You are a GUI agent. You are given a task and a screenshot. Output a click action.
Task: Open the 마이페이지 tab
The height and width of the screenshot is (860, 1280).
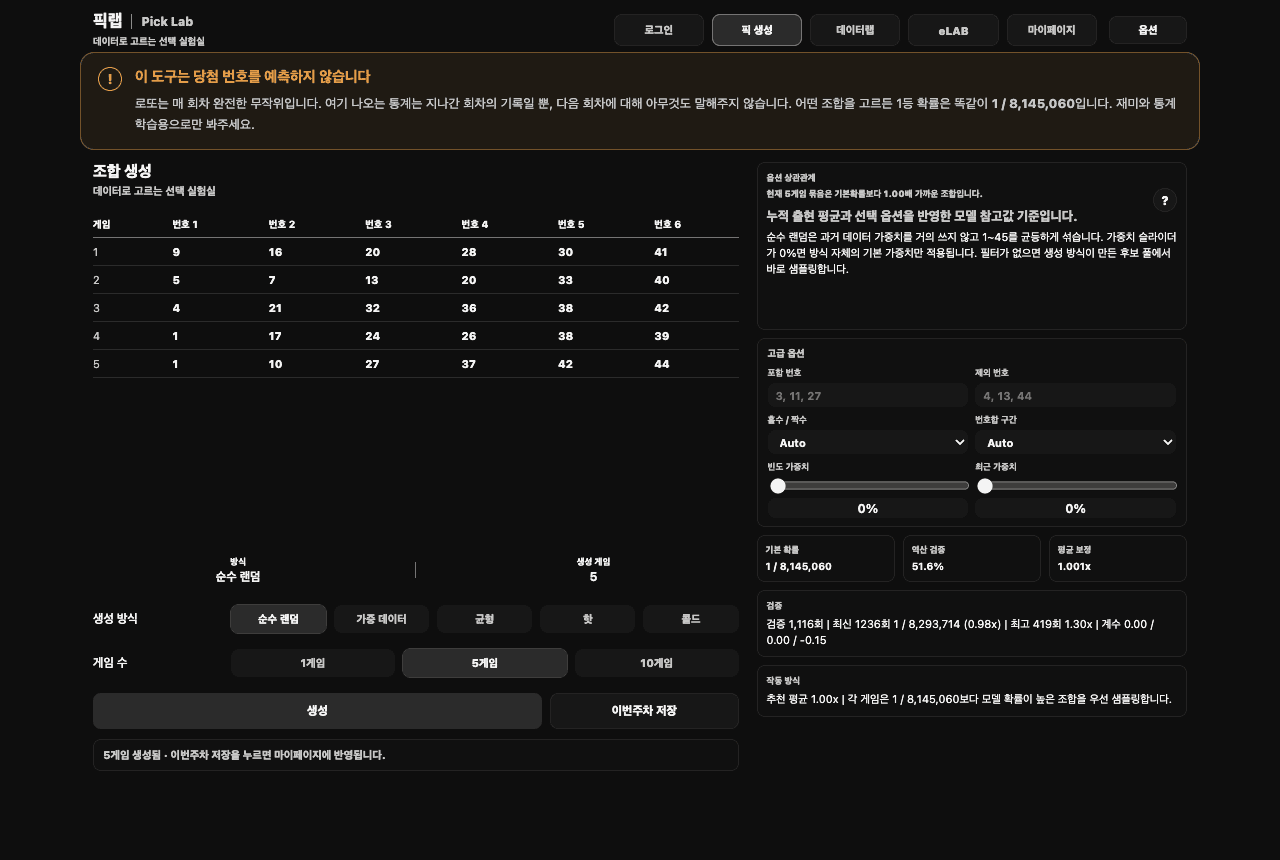click(1052, 30)
